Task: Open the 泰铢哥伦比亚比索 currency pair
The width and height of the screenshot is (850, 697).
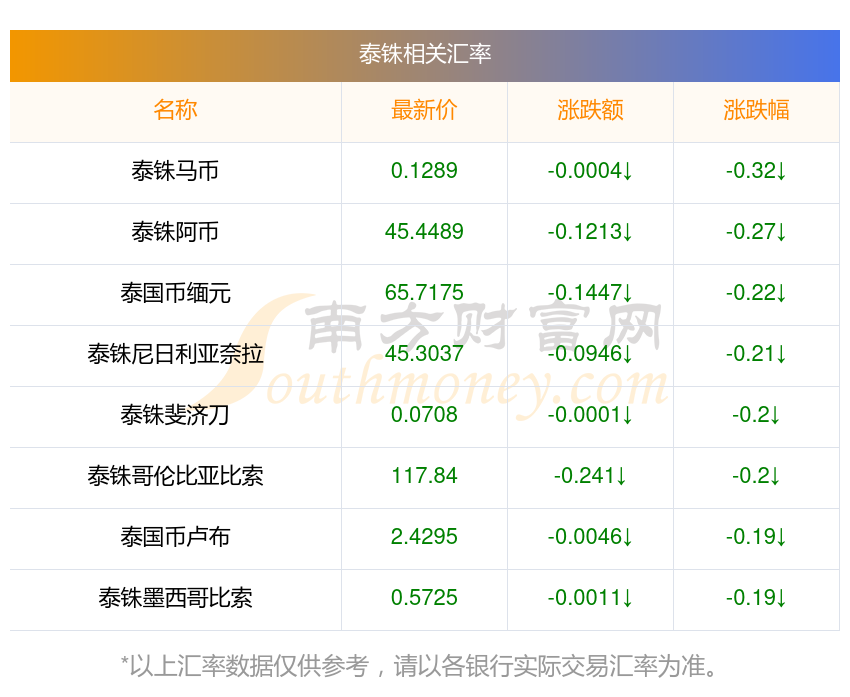Action: click(x=175, y=476)
